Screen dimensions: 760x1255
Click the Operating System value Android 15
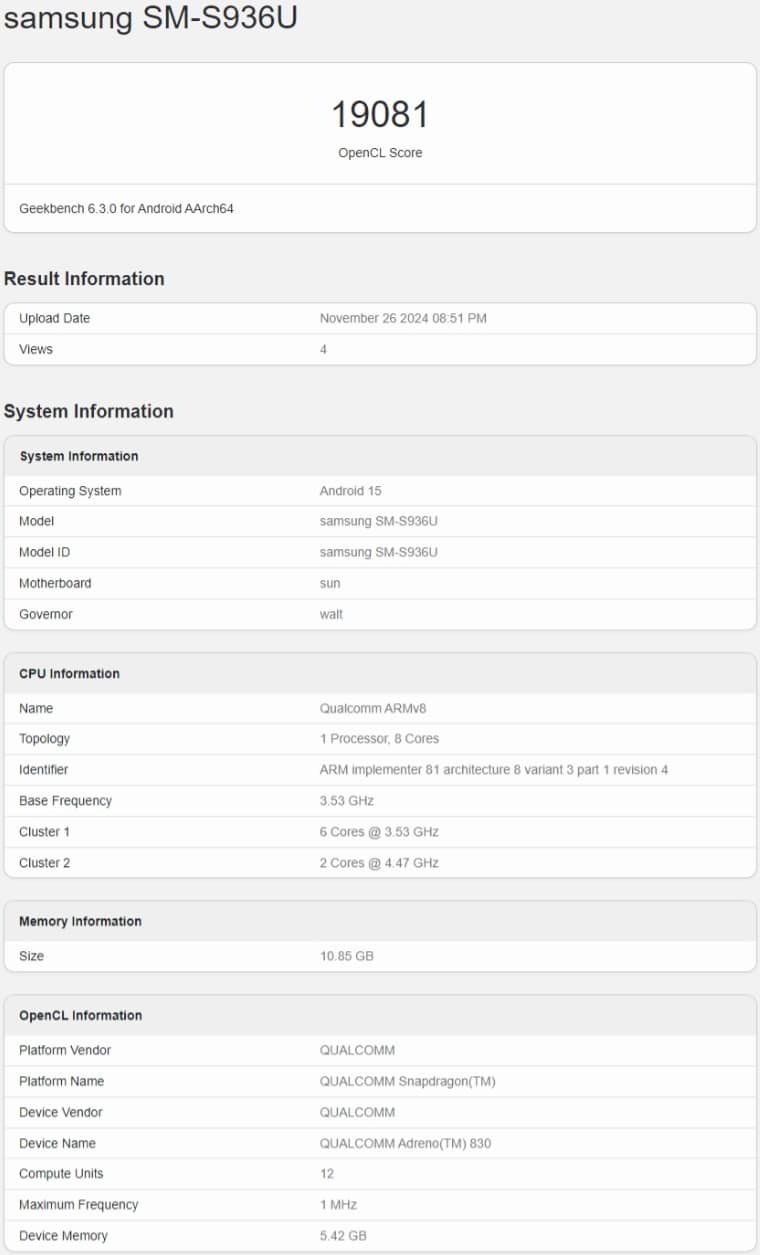click(350, 491)
